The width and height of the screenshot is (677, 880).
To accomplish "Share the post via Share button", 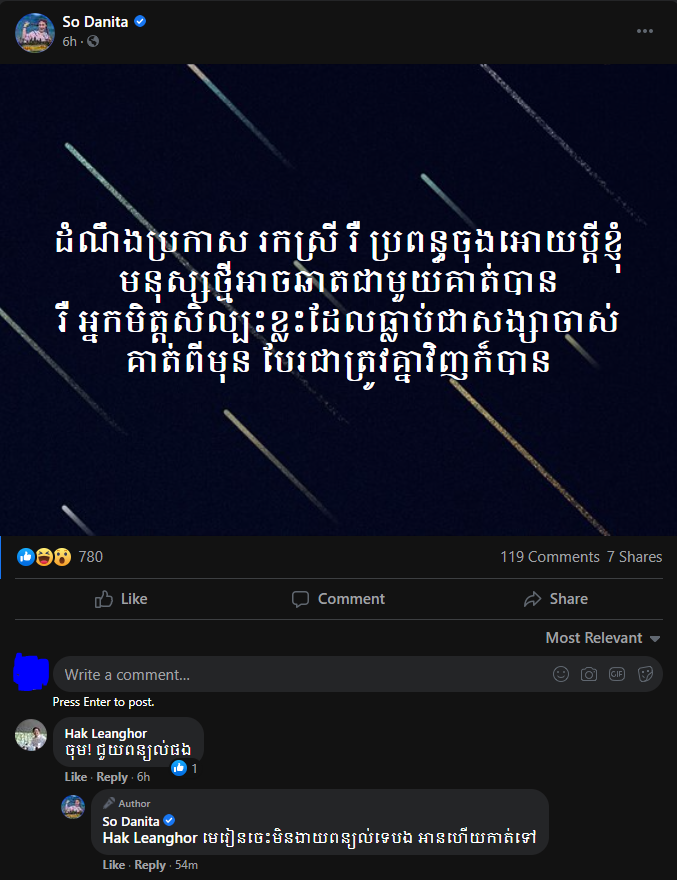I will coord(556,599).
